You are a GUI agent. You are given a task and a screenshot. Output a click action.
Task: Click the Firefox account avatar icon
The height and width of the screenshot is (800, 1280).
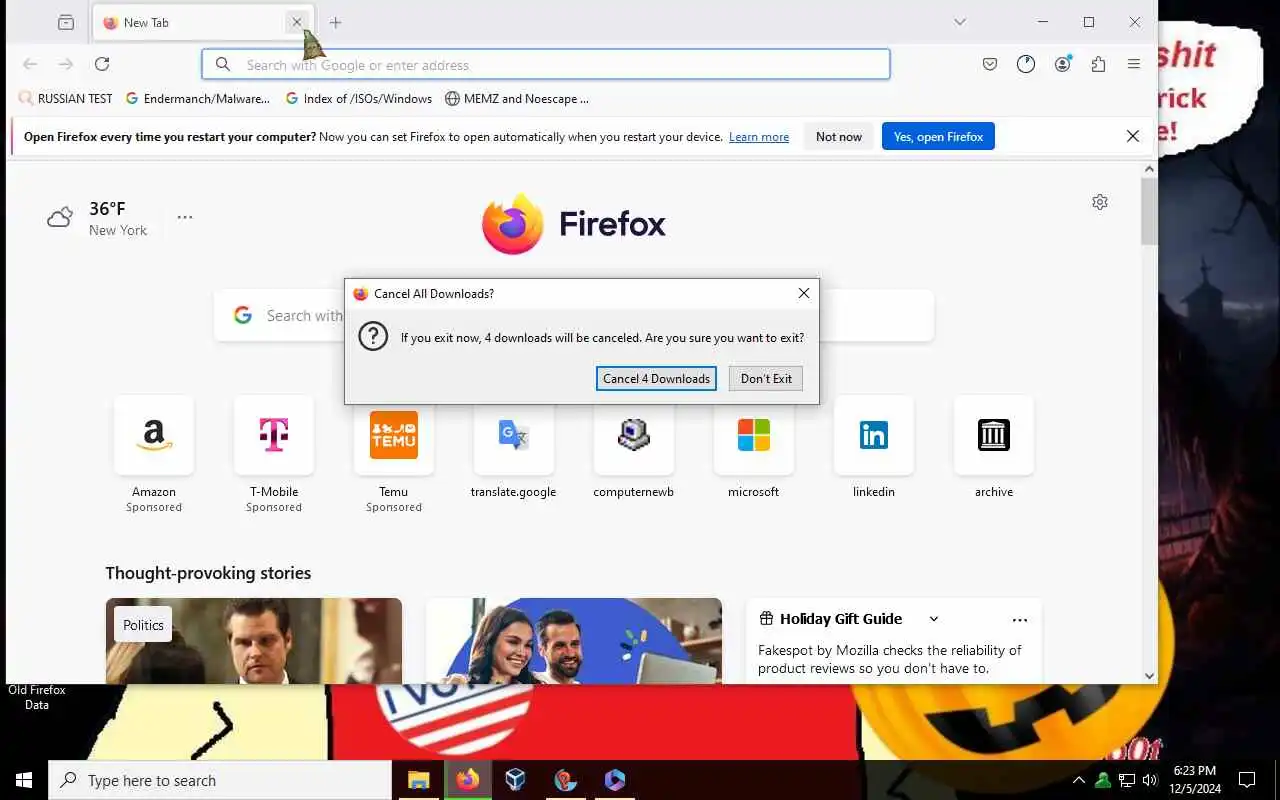(1062, 64)
